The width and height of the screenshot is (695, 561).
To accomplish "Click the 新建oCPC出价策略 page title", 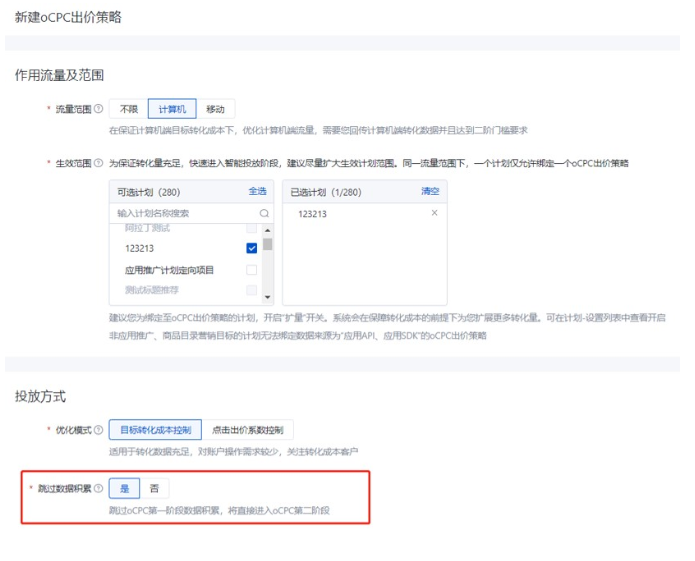I will [68, 17].
